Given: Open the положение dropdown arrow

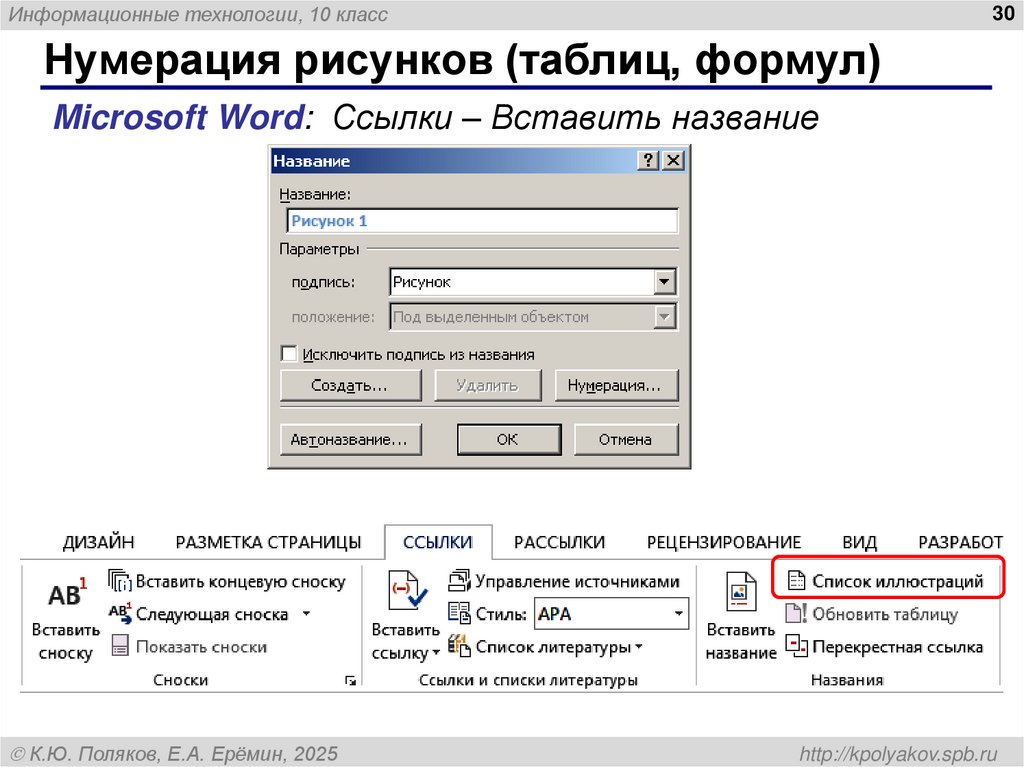Looking at the screenshot, I should (664, 317).
